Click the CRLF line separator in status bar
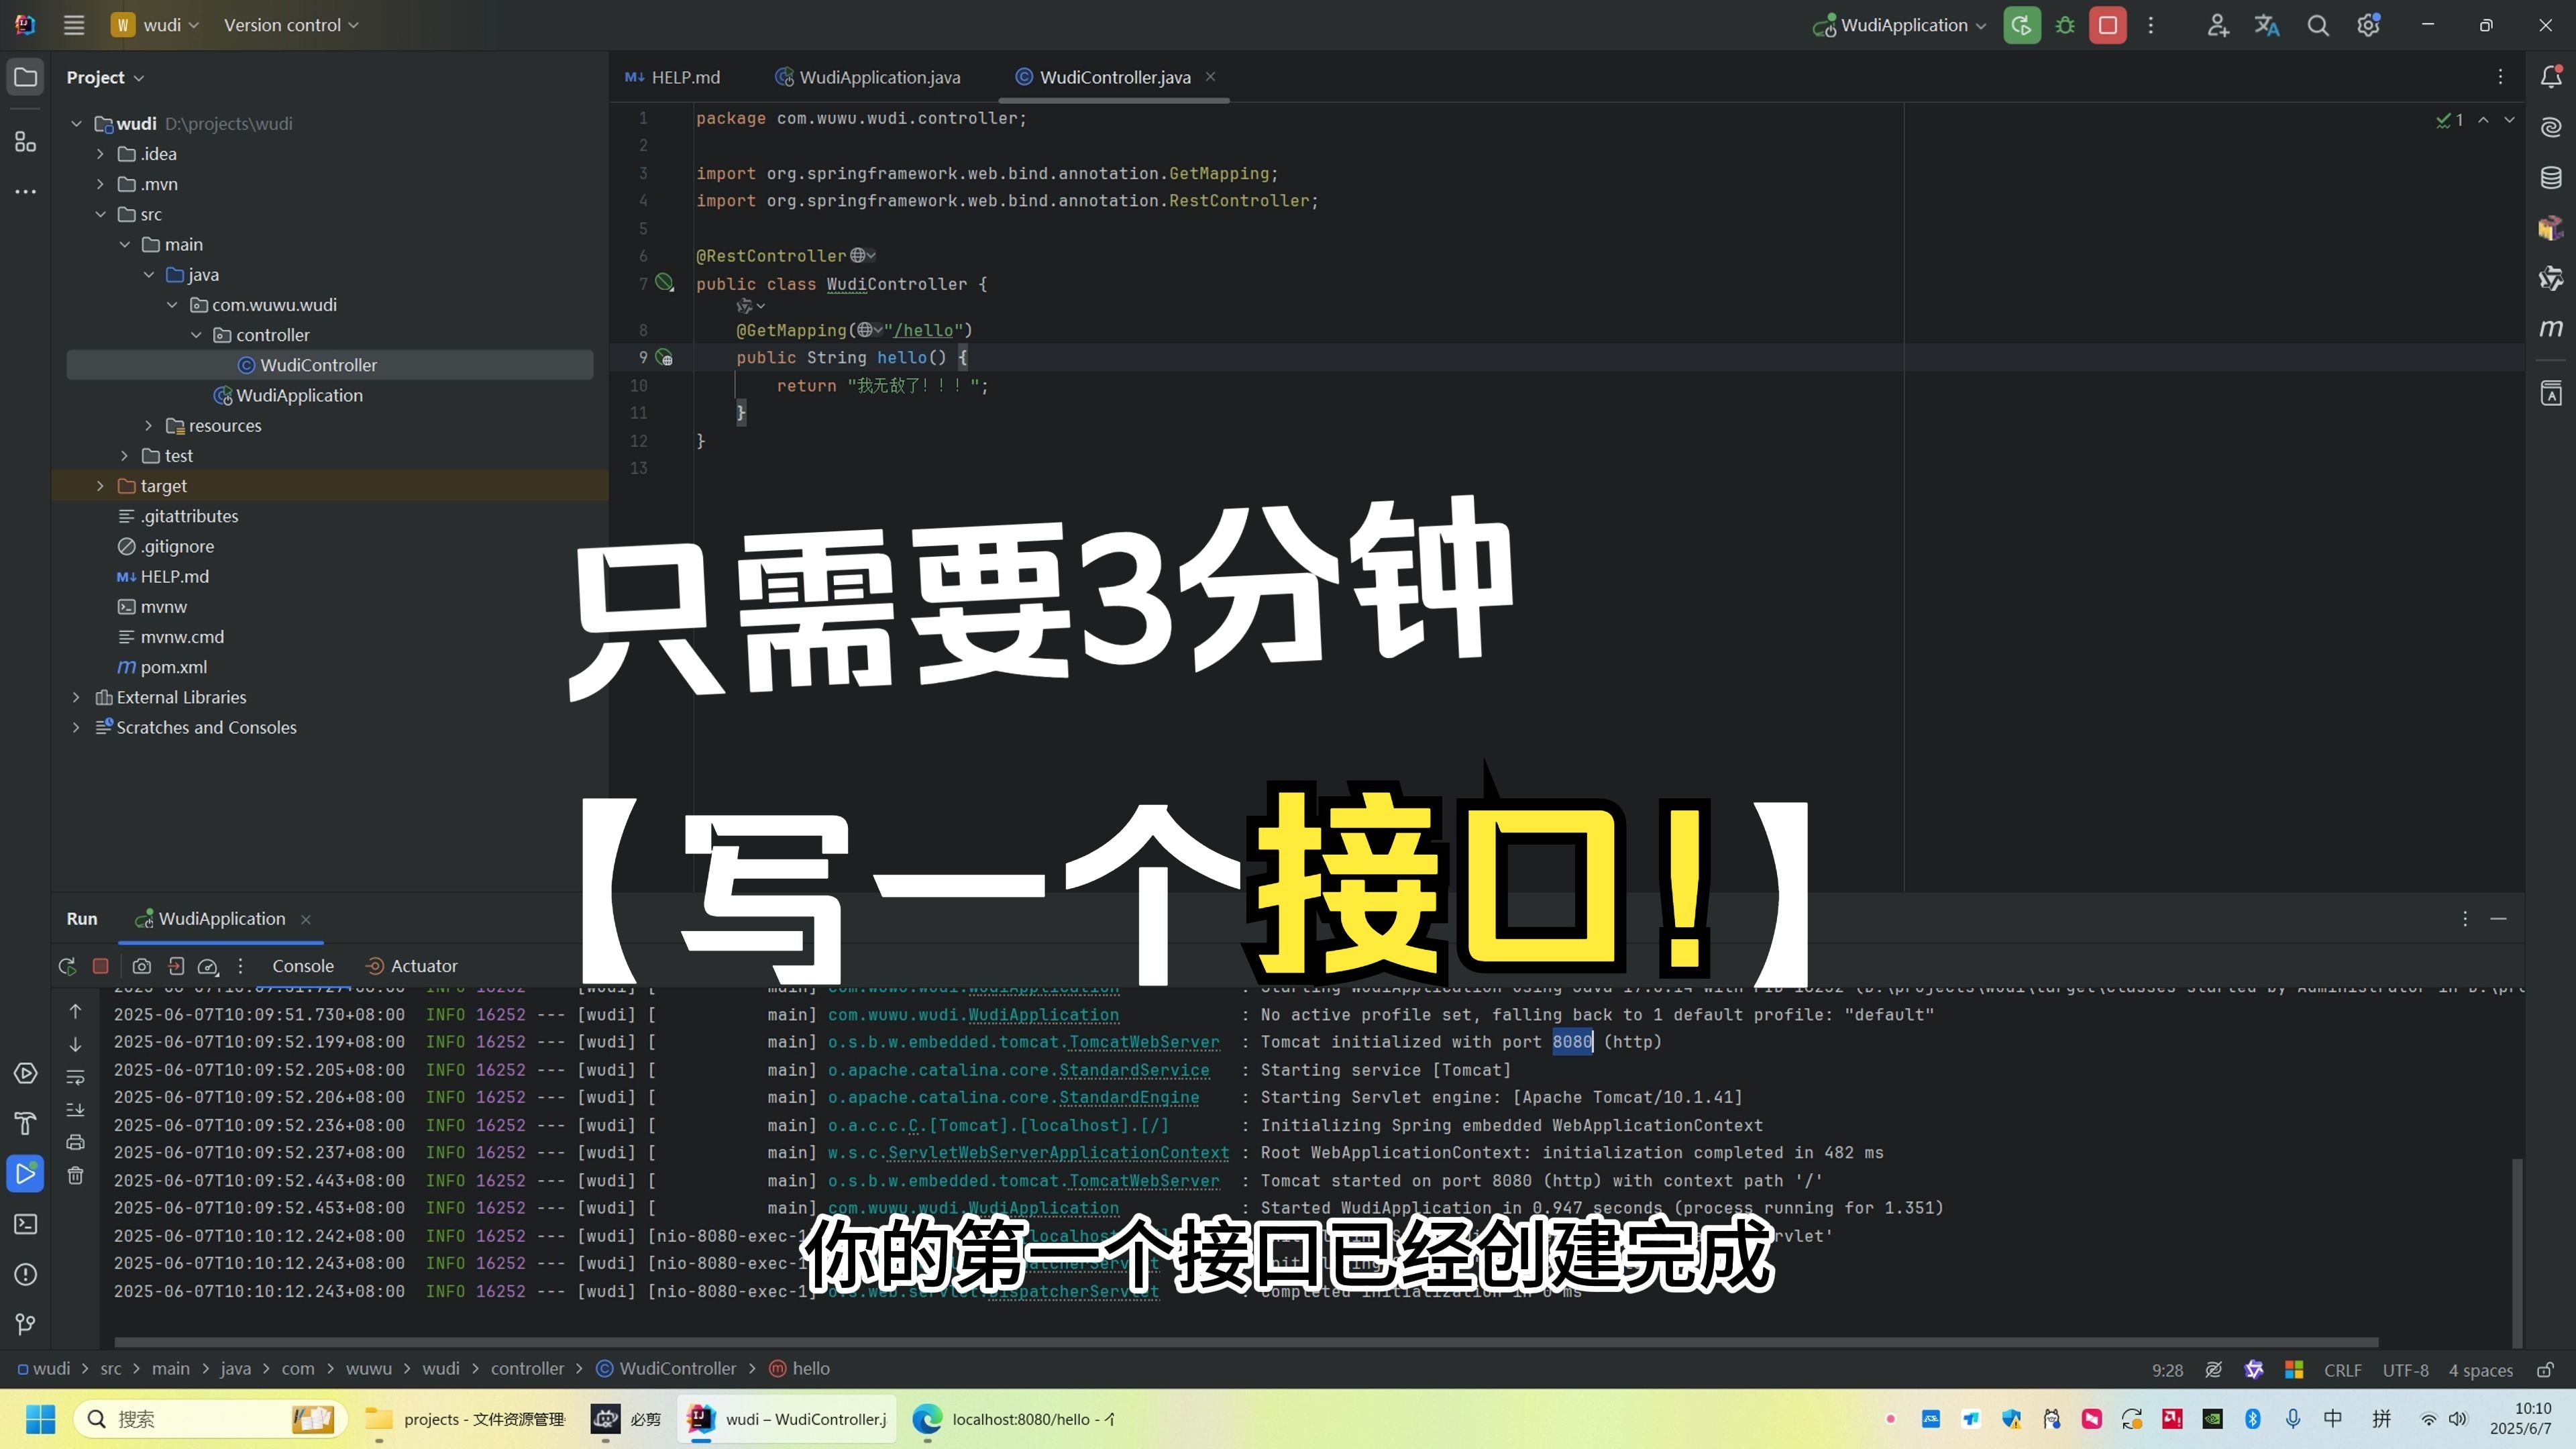The height and width of the screenshot is (1449, 2576). (2342, 1370)
